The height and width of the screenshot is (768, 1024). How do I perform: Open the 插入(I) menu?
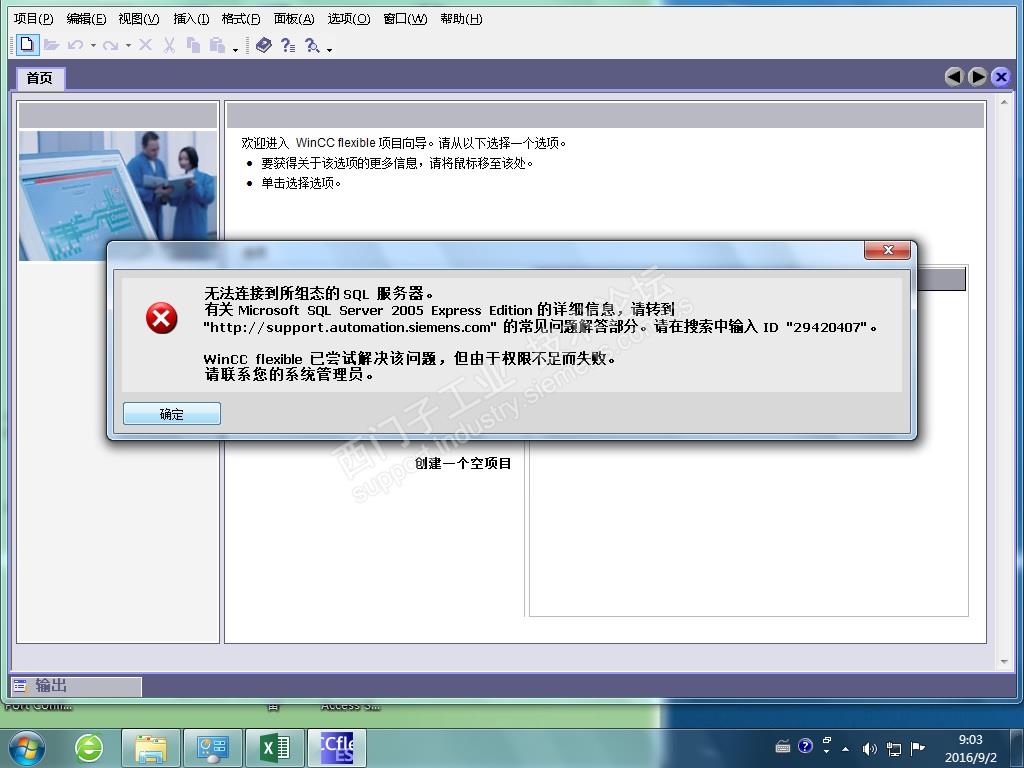point(191,19)
